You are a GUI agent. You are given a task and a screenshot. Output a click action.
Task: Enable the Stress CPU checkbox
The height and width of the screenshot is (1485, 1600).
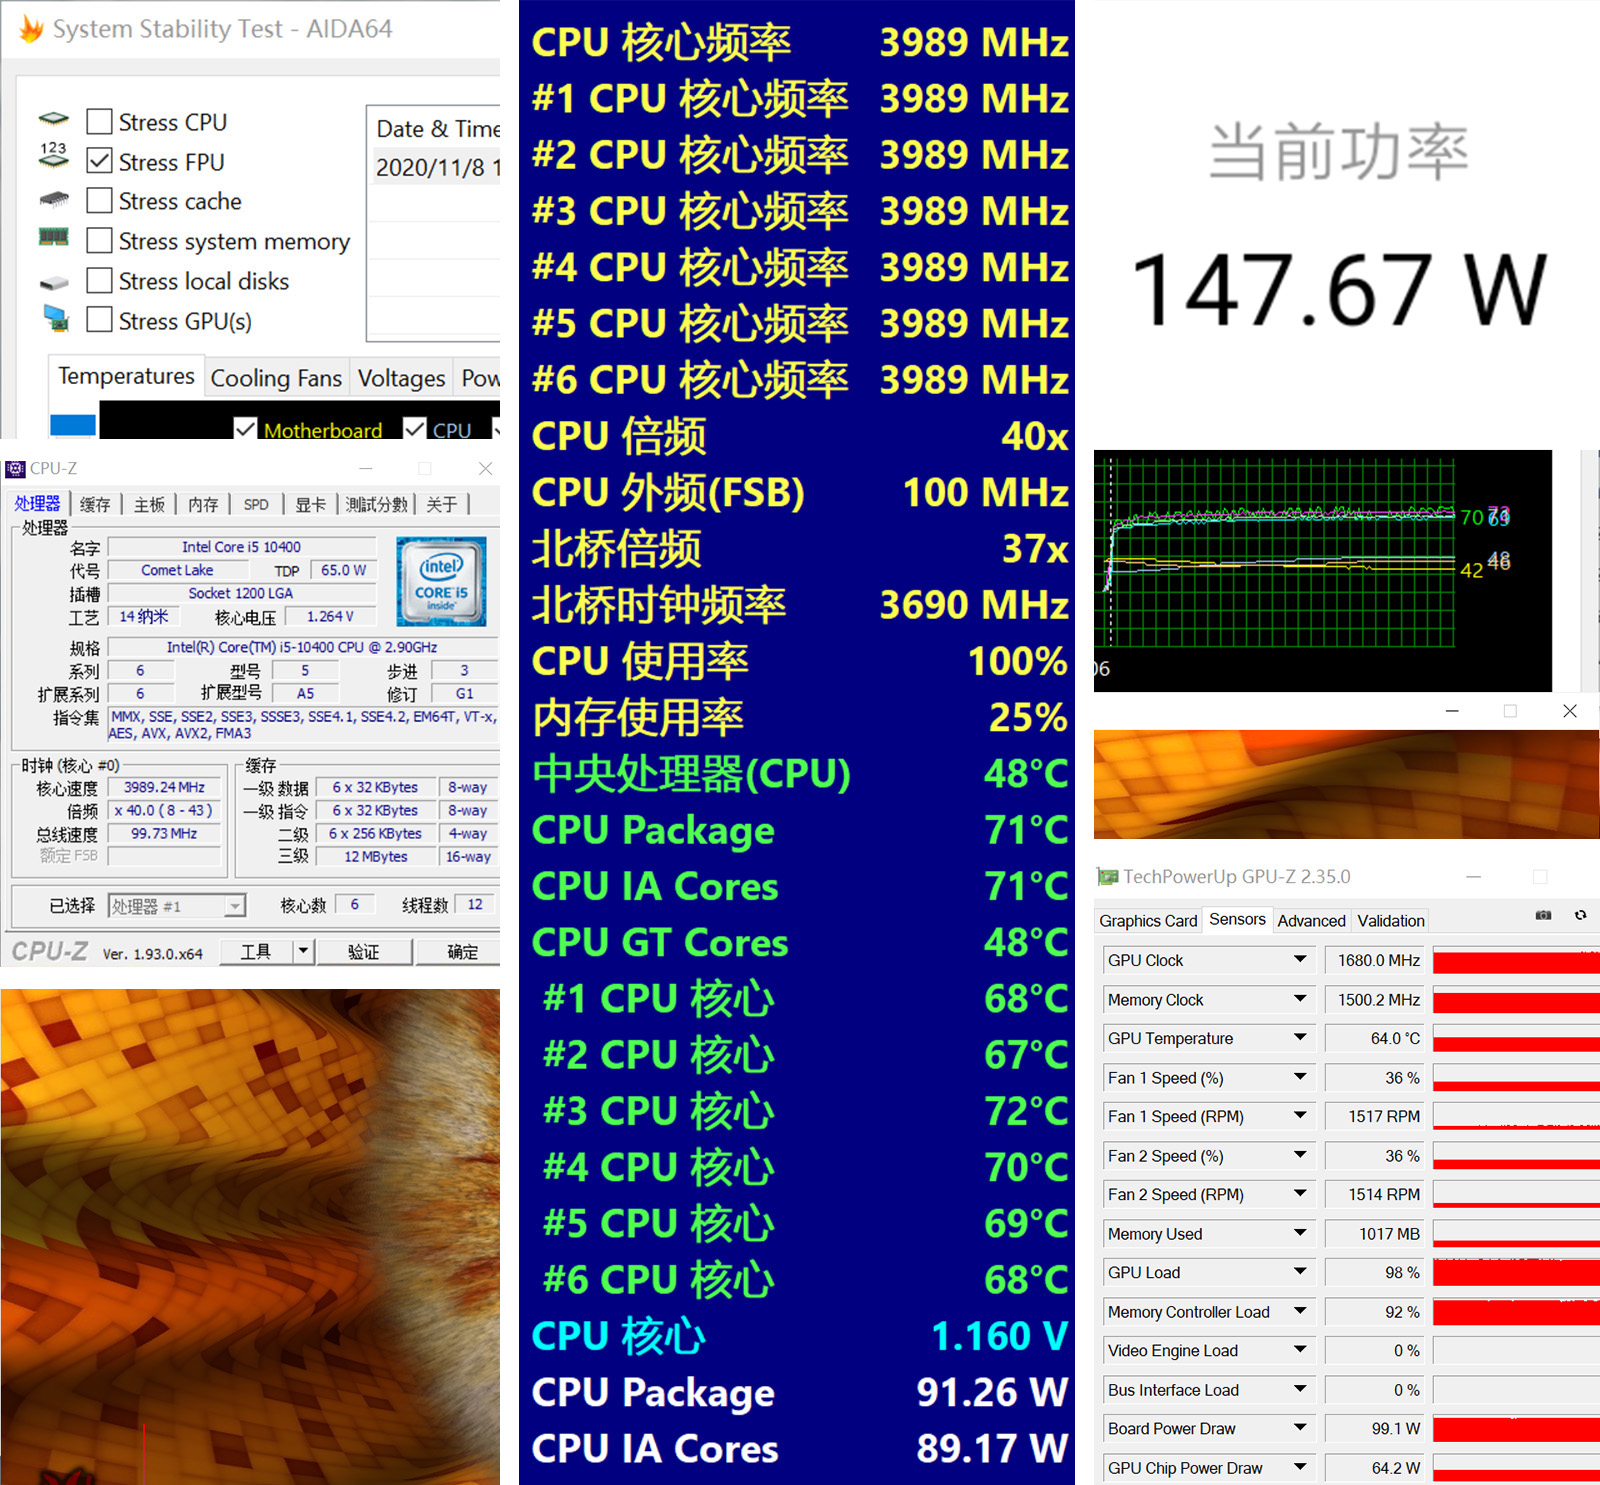tap(99, 122)
